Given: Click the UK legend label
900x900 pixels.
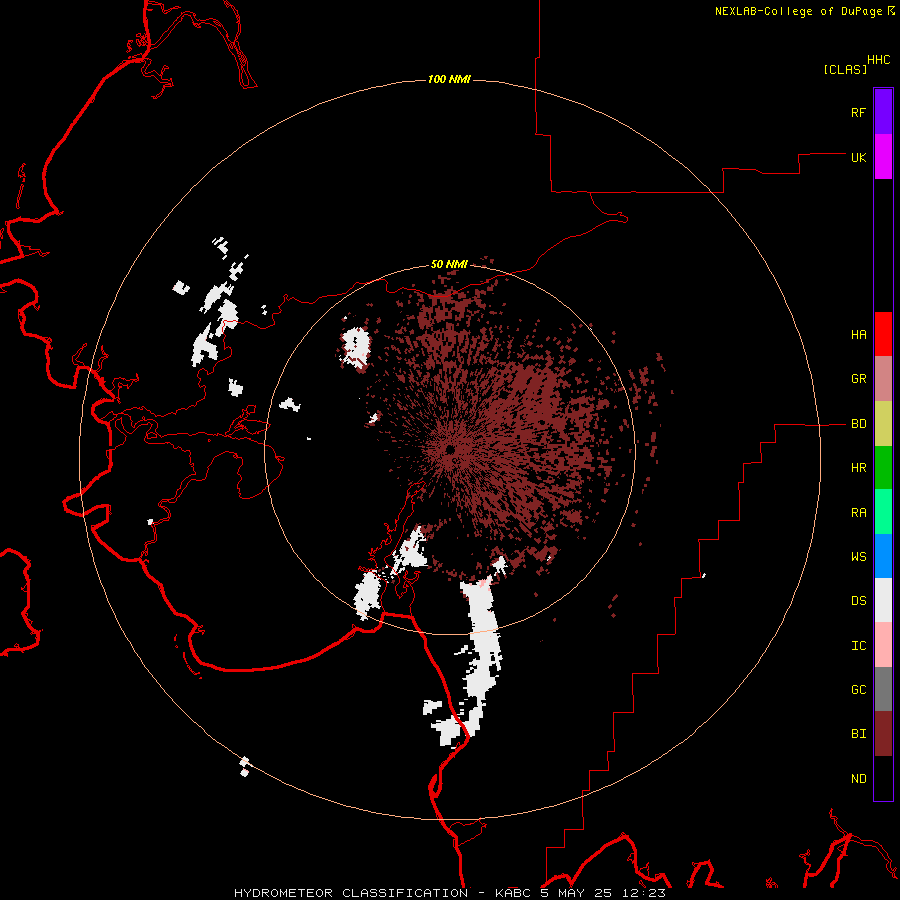Looking at the screenshot, I should pos(858,157).
